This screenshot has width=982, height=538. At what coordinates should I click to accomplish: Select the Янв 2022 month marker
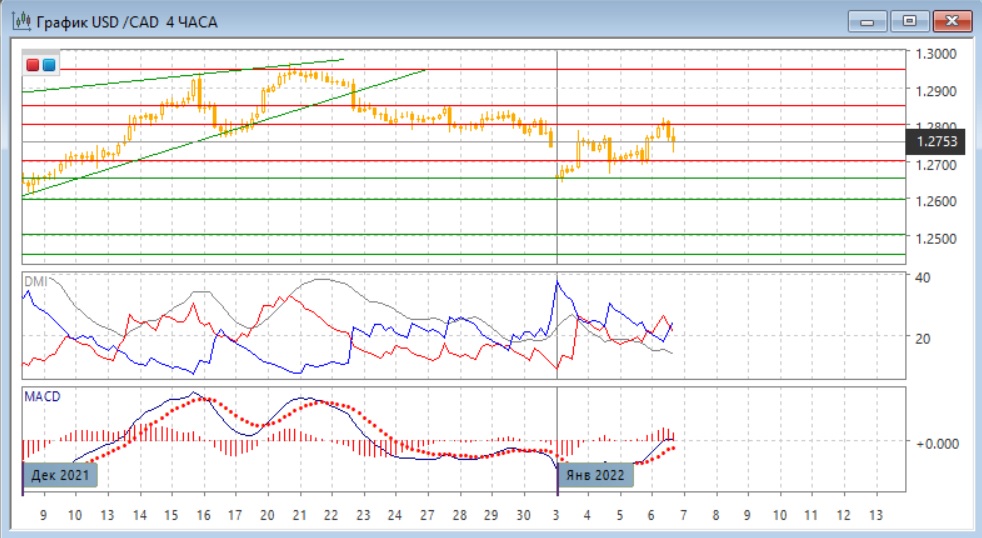coord(596,474)
